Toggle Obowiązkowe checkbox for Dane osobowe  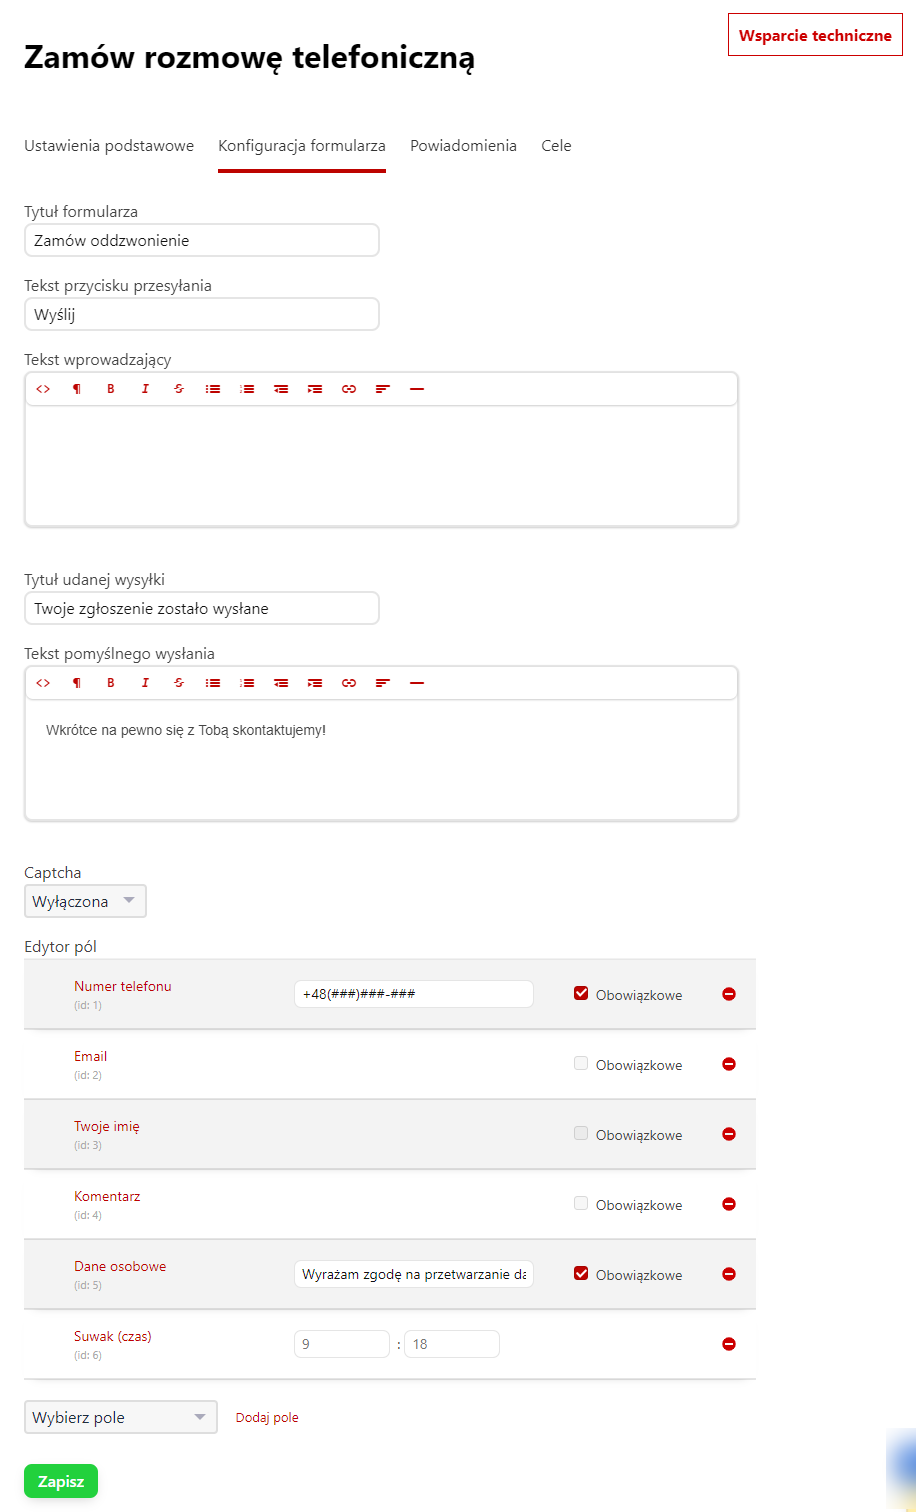(581, 1273)
